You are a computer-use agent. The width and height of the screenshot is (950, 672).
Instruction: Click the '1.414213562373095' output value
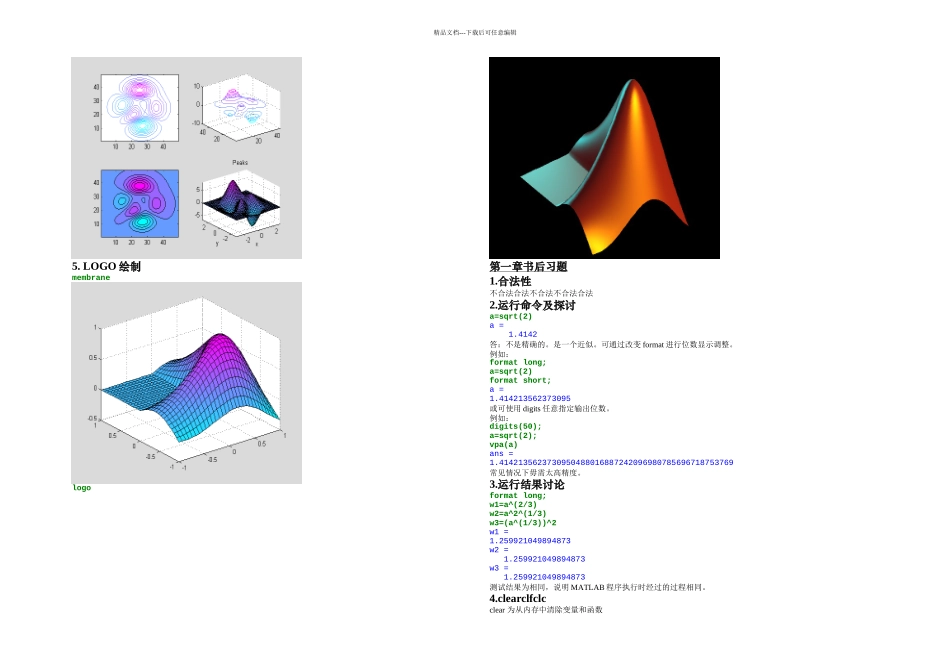click(530, 399)
